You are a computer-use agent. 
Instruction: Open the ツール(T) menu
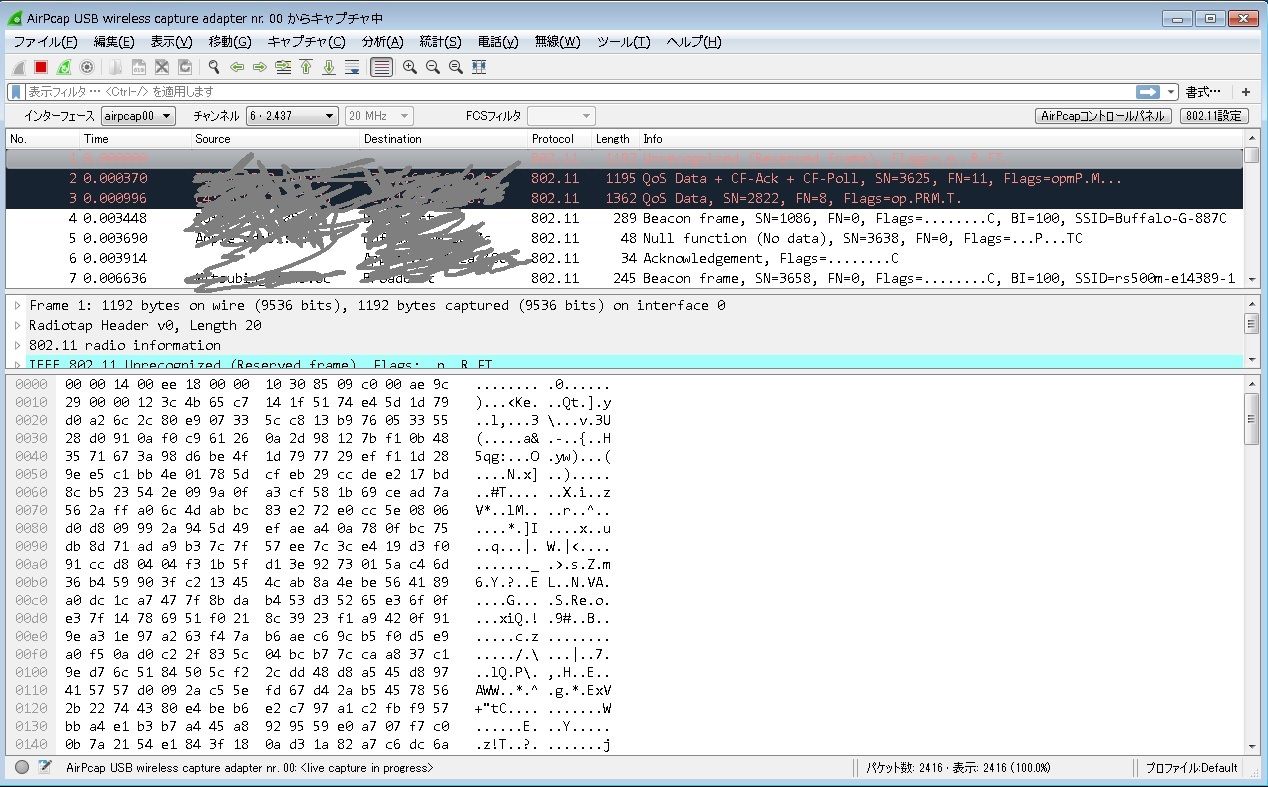624,42
